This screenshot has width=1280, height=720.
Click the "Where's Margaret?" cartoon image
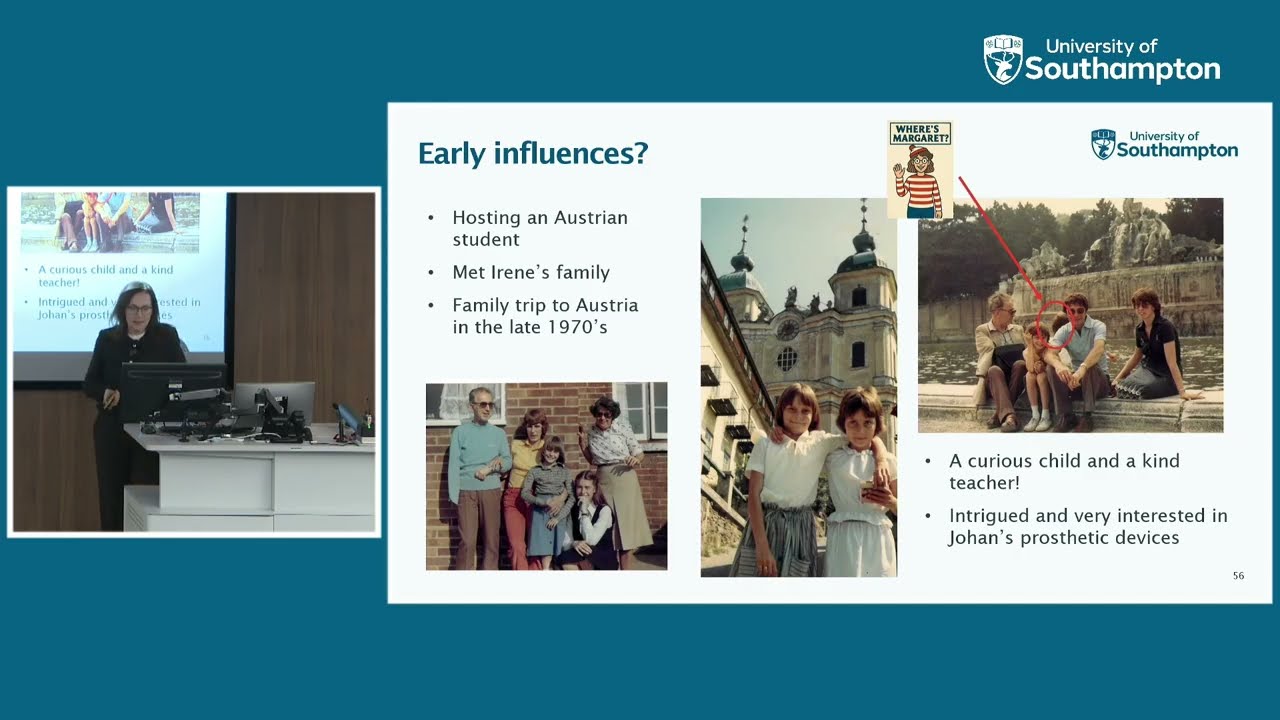click(920, 170)
